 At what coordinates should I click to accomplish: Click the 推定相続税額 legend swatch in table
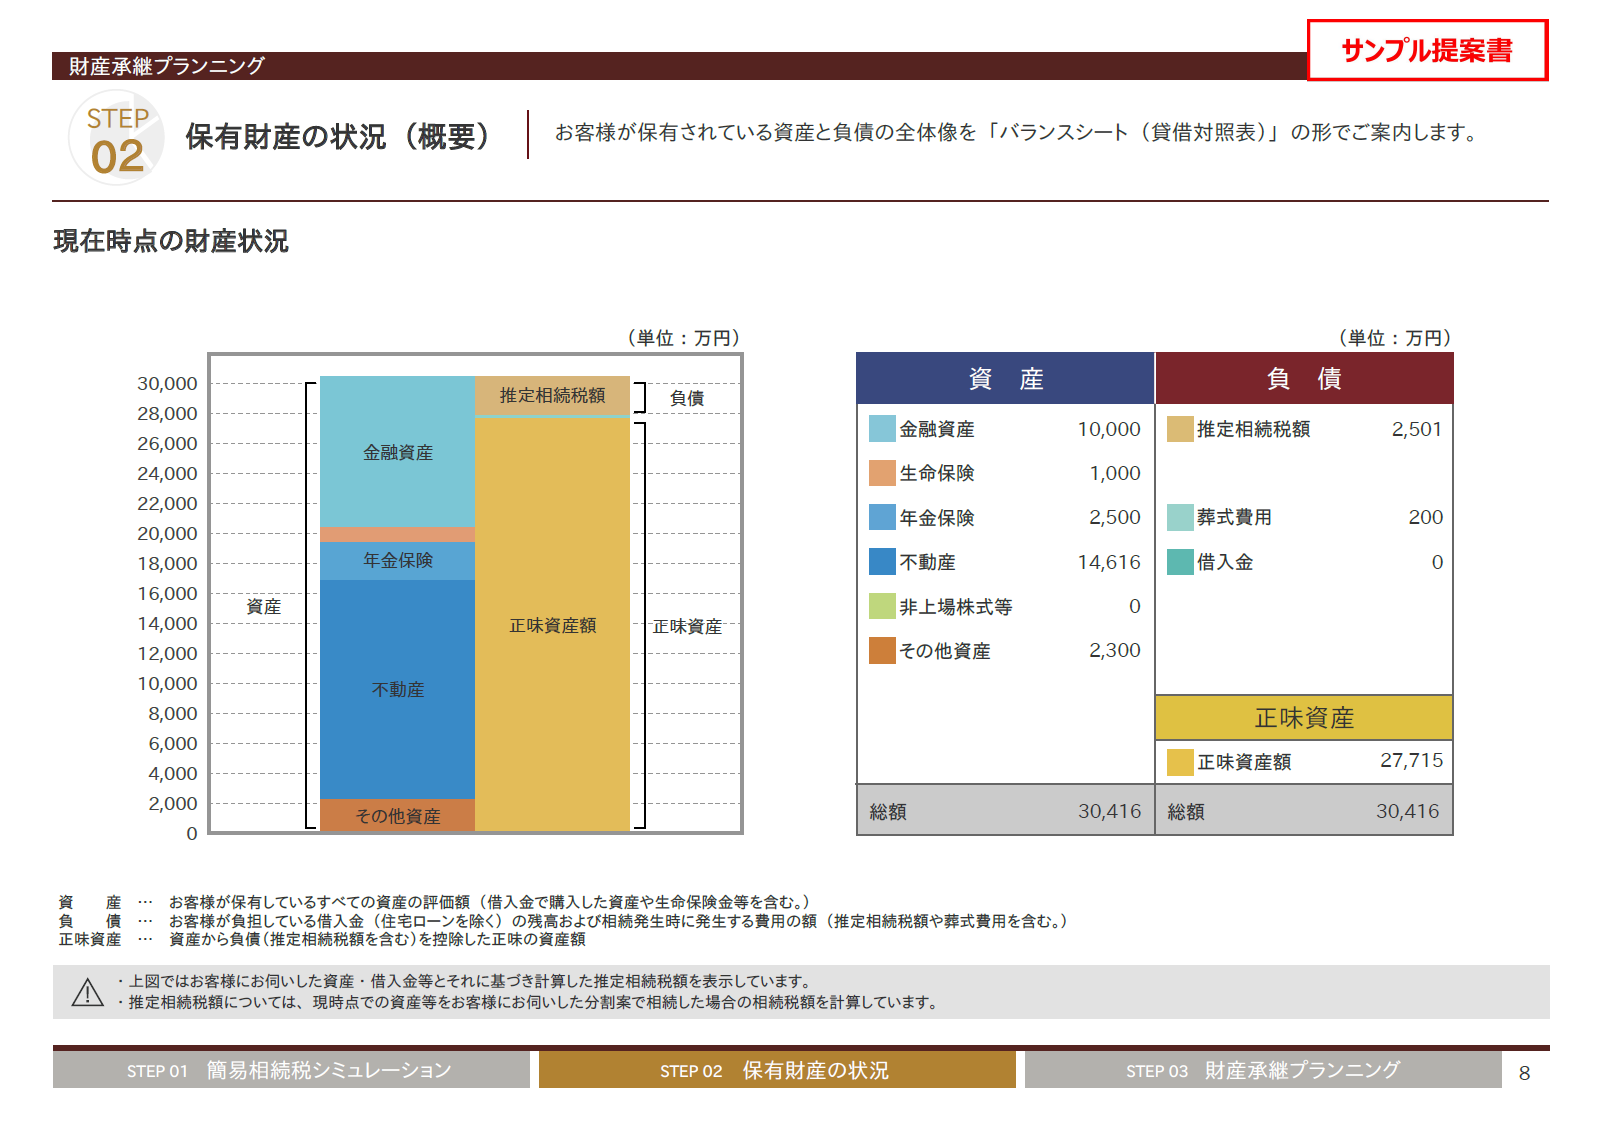pyautogui.click(x=1180, y=429)
